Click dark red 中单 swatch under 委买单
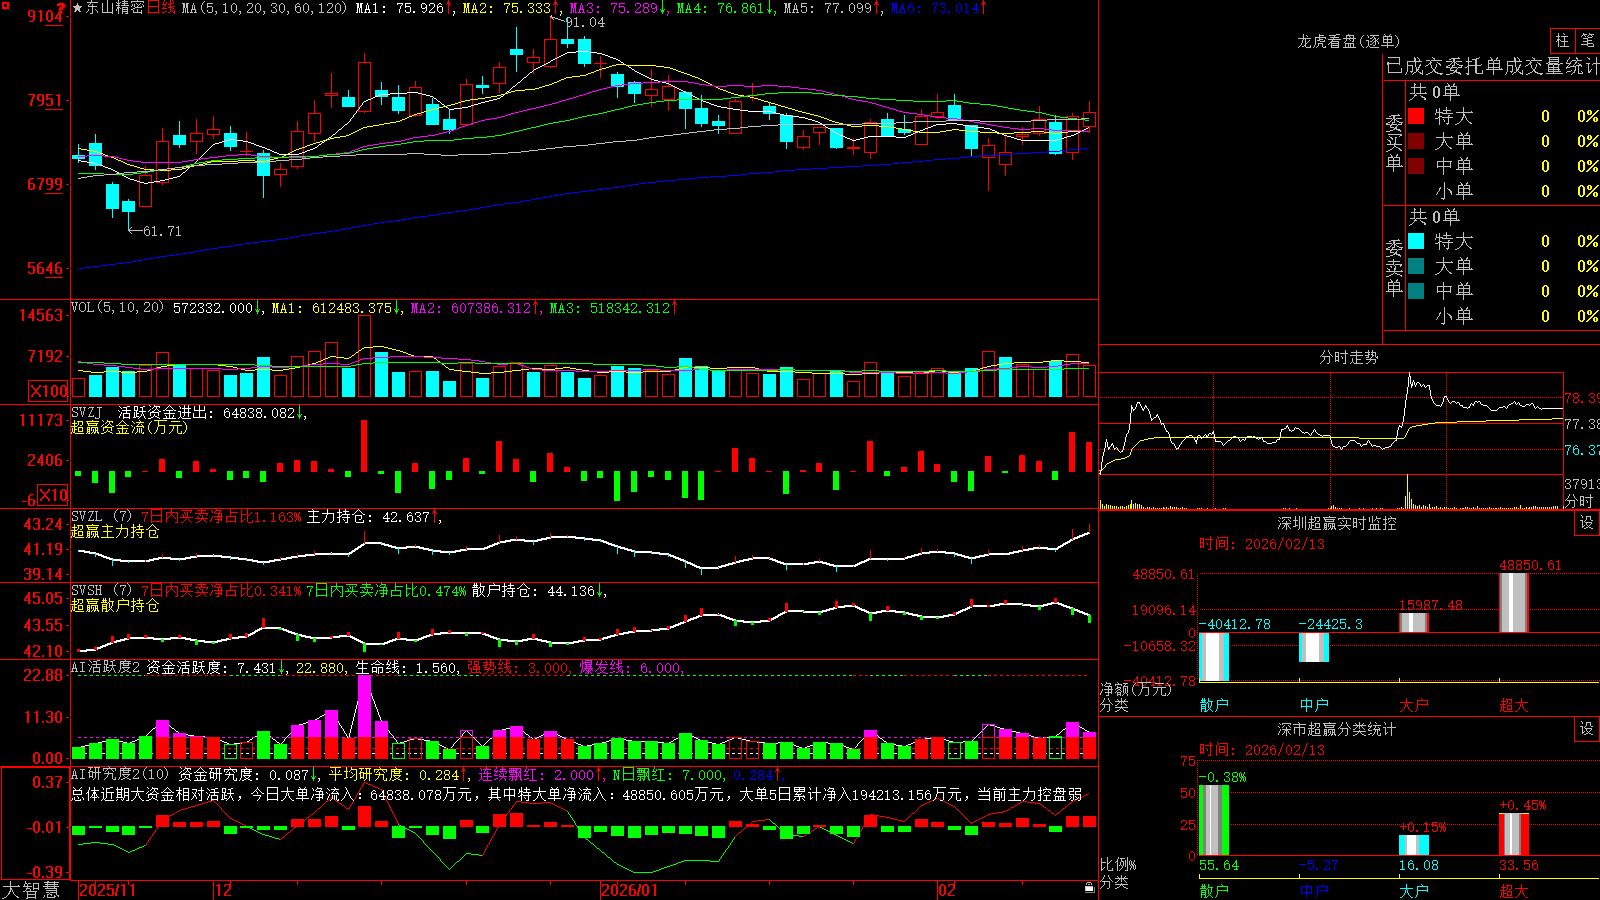1600x900 pixels. [1416, 166]
